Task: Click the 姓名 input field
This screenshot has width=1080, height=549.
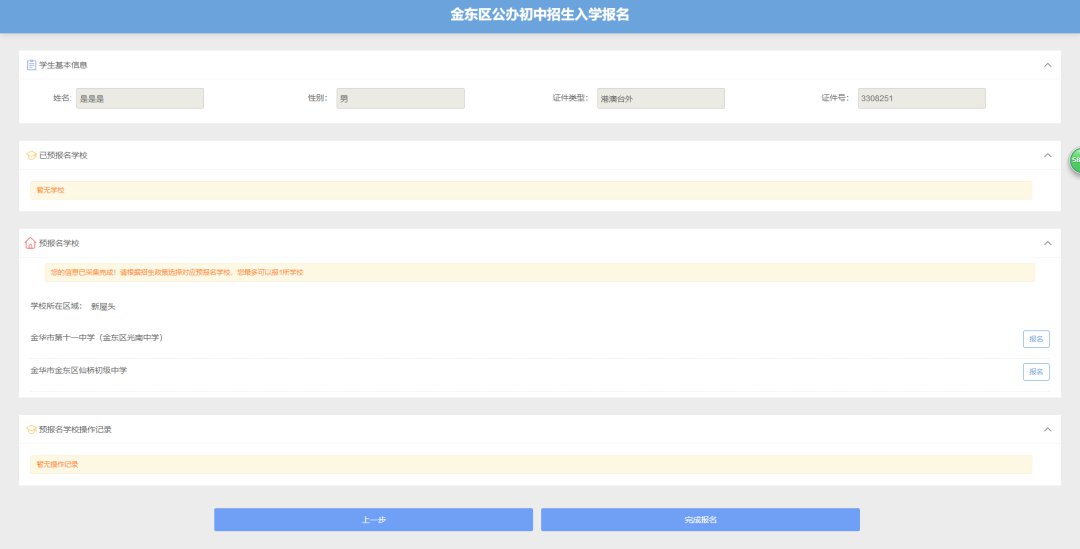Action: point(139,98)
